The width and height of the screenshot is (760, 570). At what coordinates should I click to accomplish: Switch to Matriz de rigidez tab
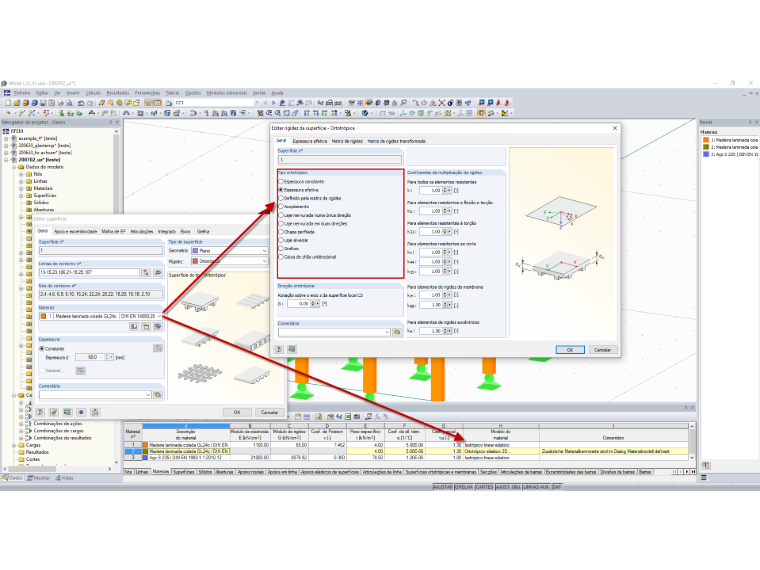click(x=347, y=141)
